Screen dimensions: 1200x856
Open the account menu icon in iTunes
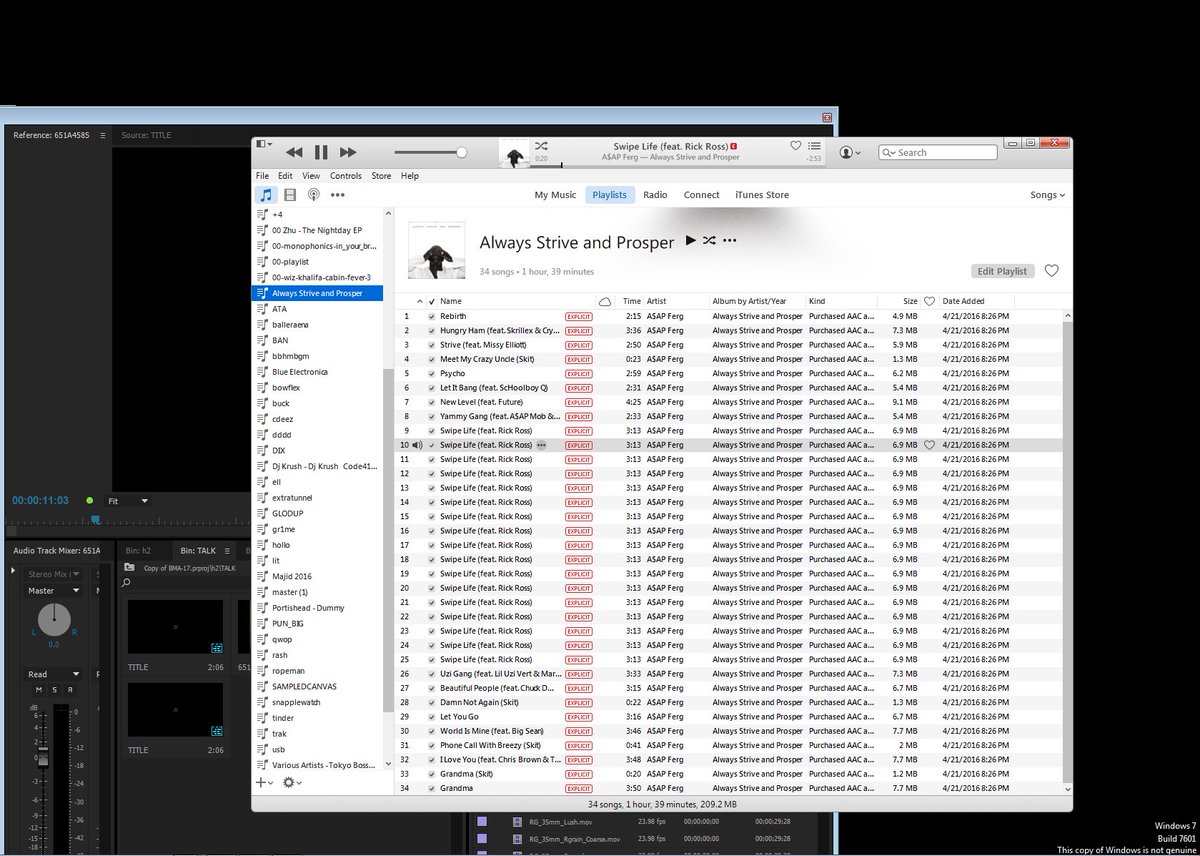click(x=850, y=152)
